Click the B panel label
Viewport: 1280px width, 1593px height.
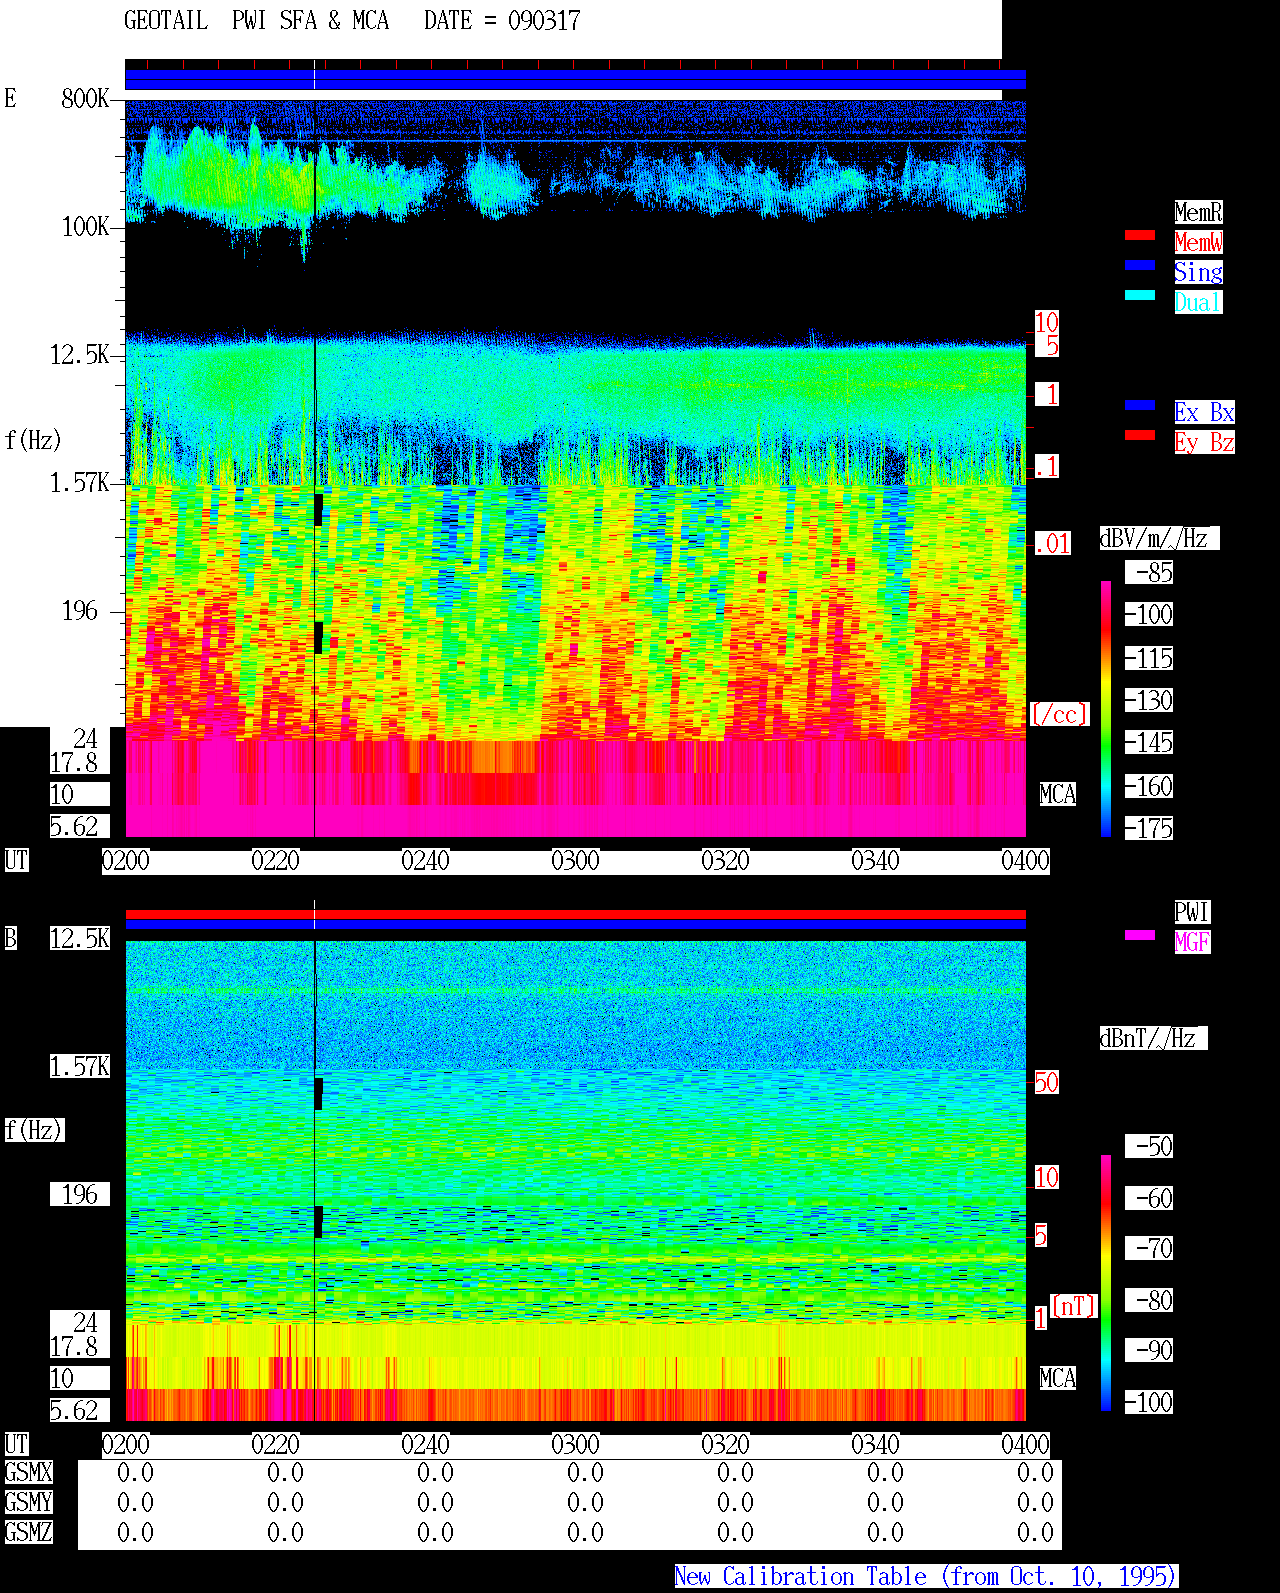(10, 938)
